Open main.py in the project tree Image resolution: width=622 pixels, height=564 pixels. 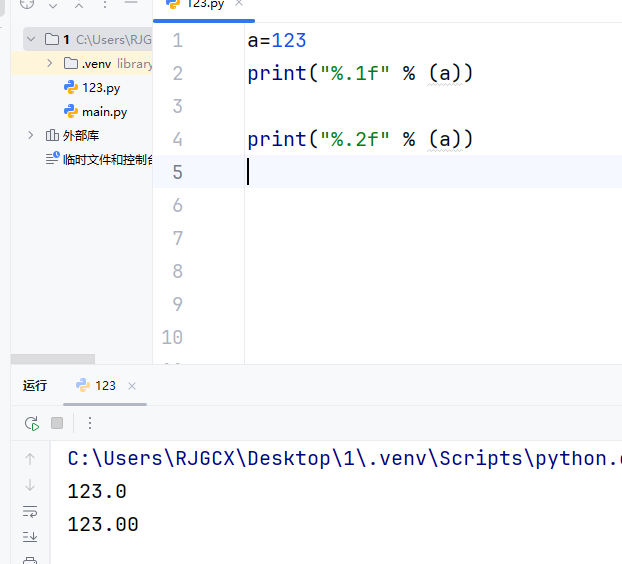tap(104, 112)
